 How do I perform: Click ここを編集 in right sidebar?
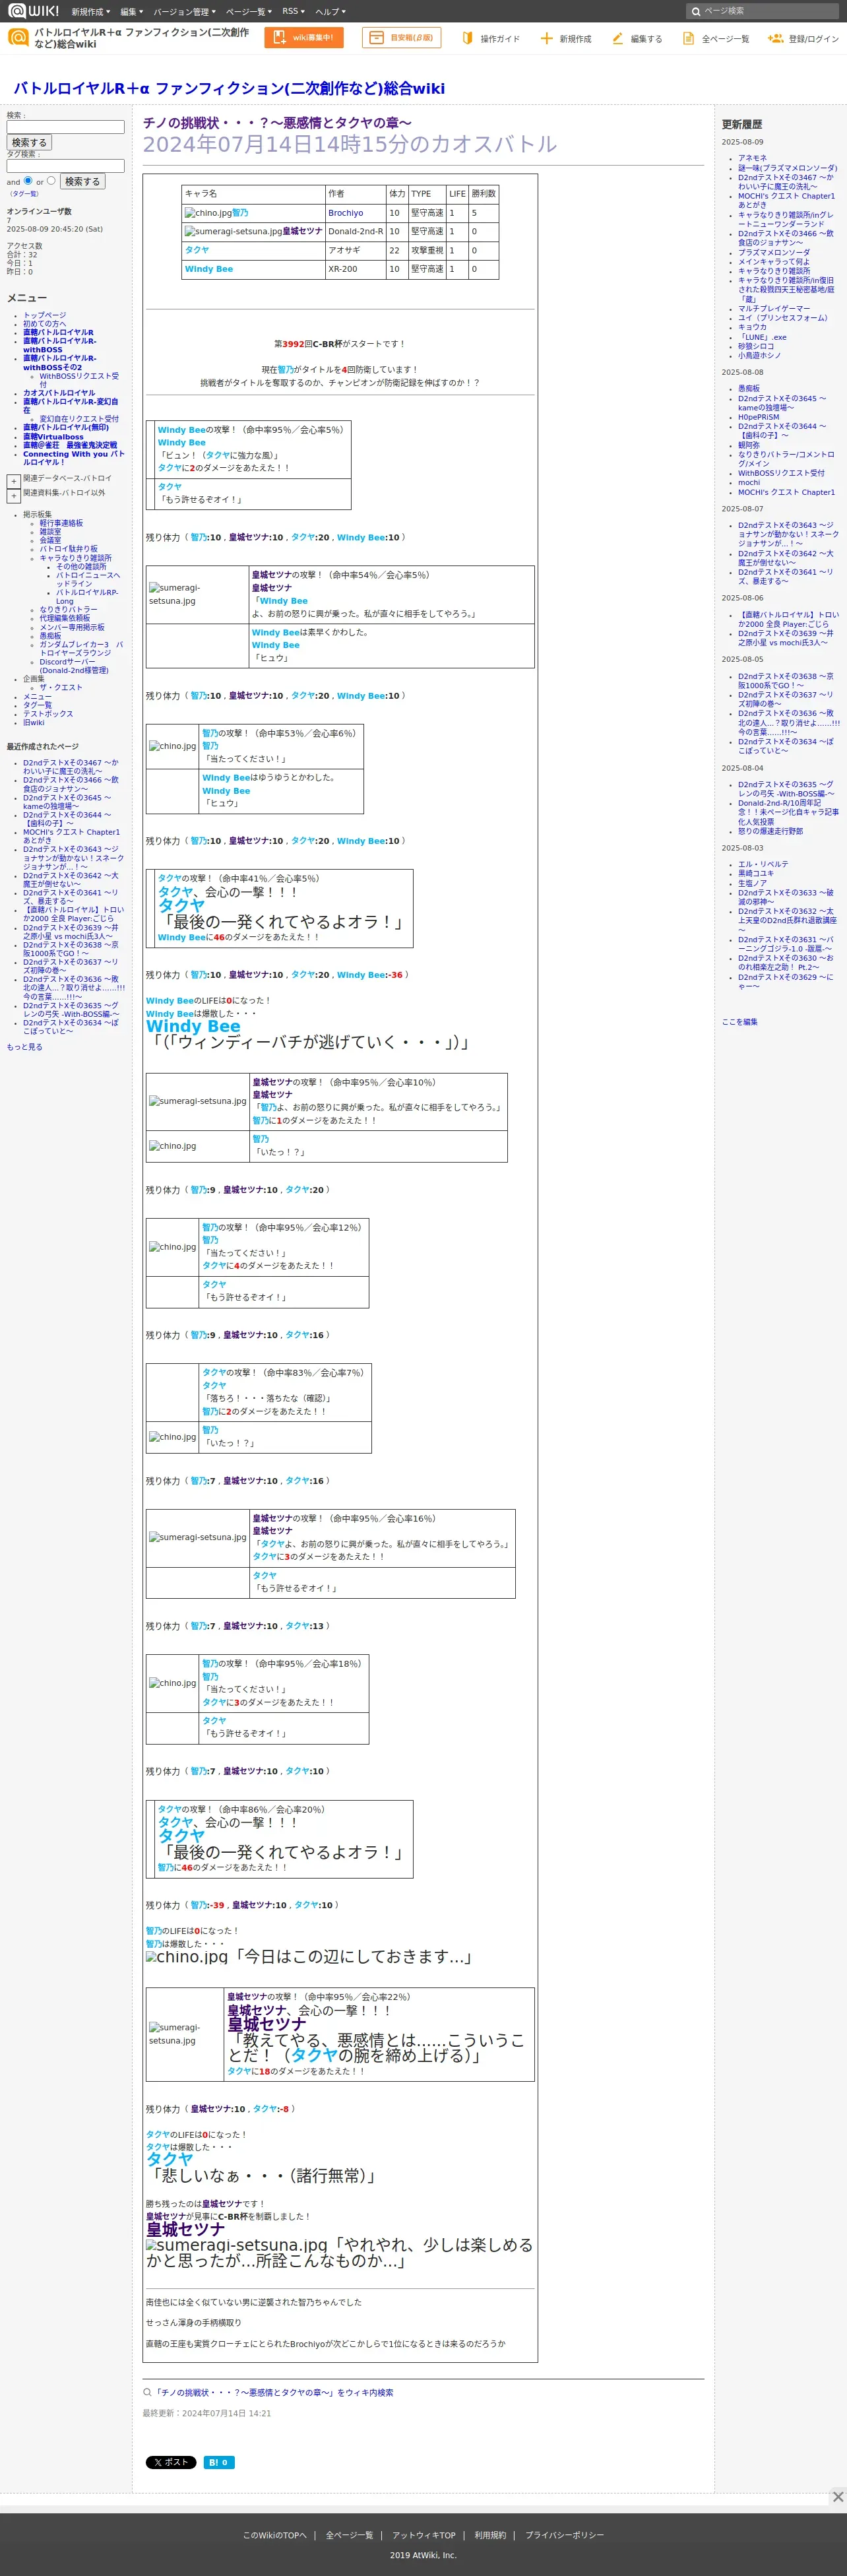click(740, 1022)
